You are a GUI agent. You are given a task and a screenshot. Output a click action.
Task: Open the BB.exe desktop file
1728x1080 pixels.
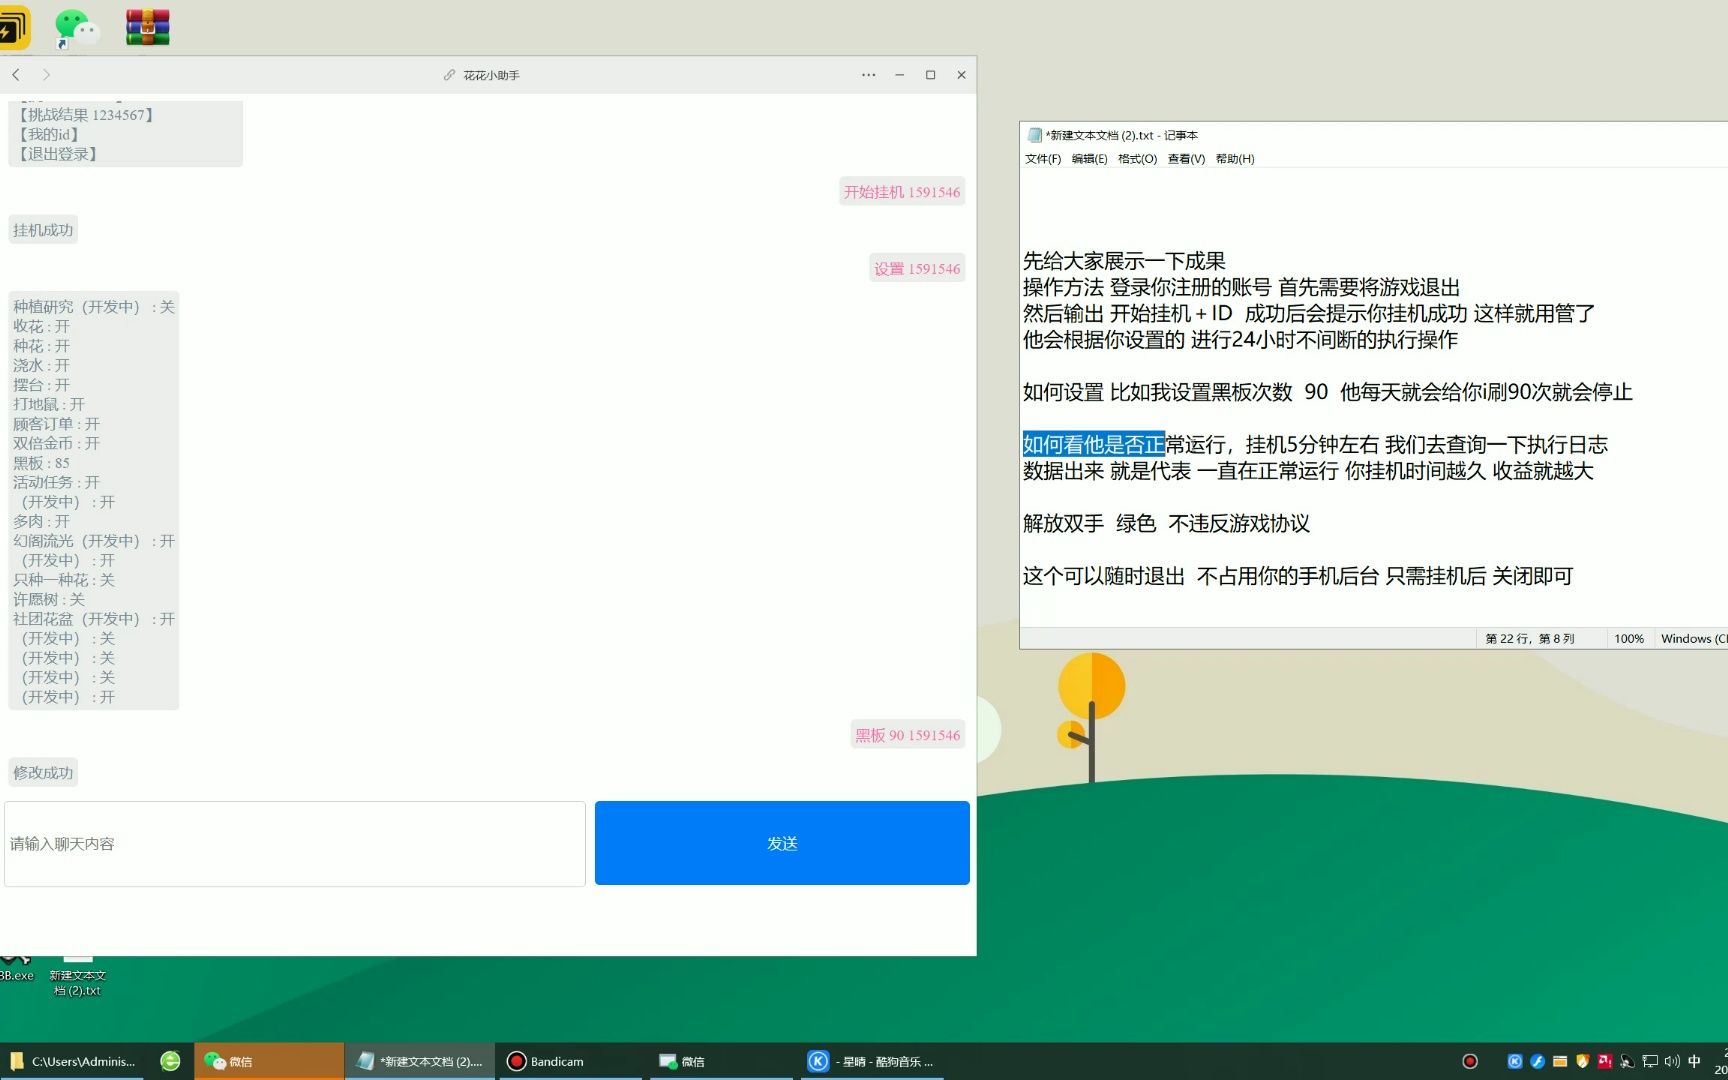point(16,970)
